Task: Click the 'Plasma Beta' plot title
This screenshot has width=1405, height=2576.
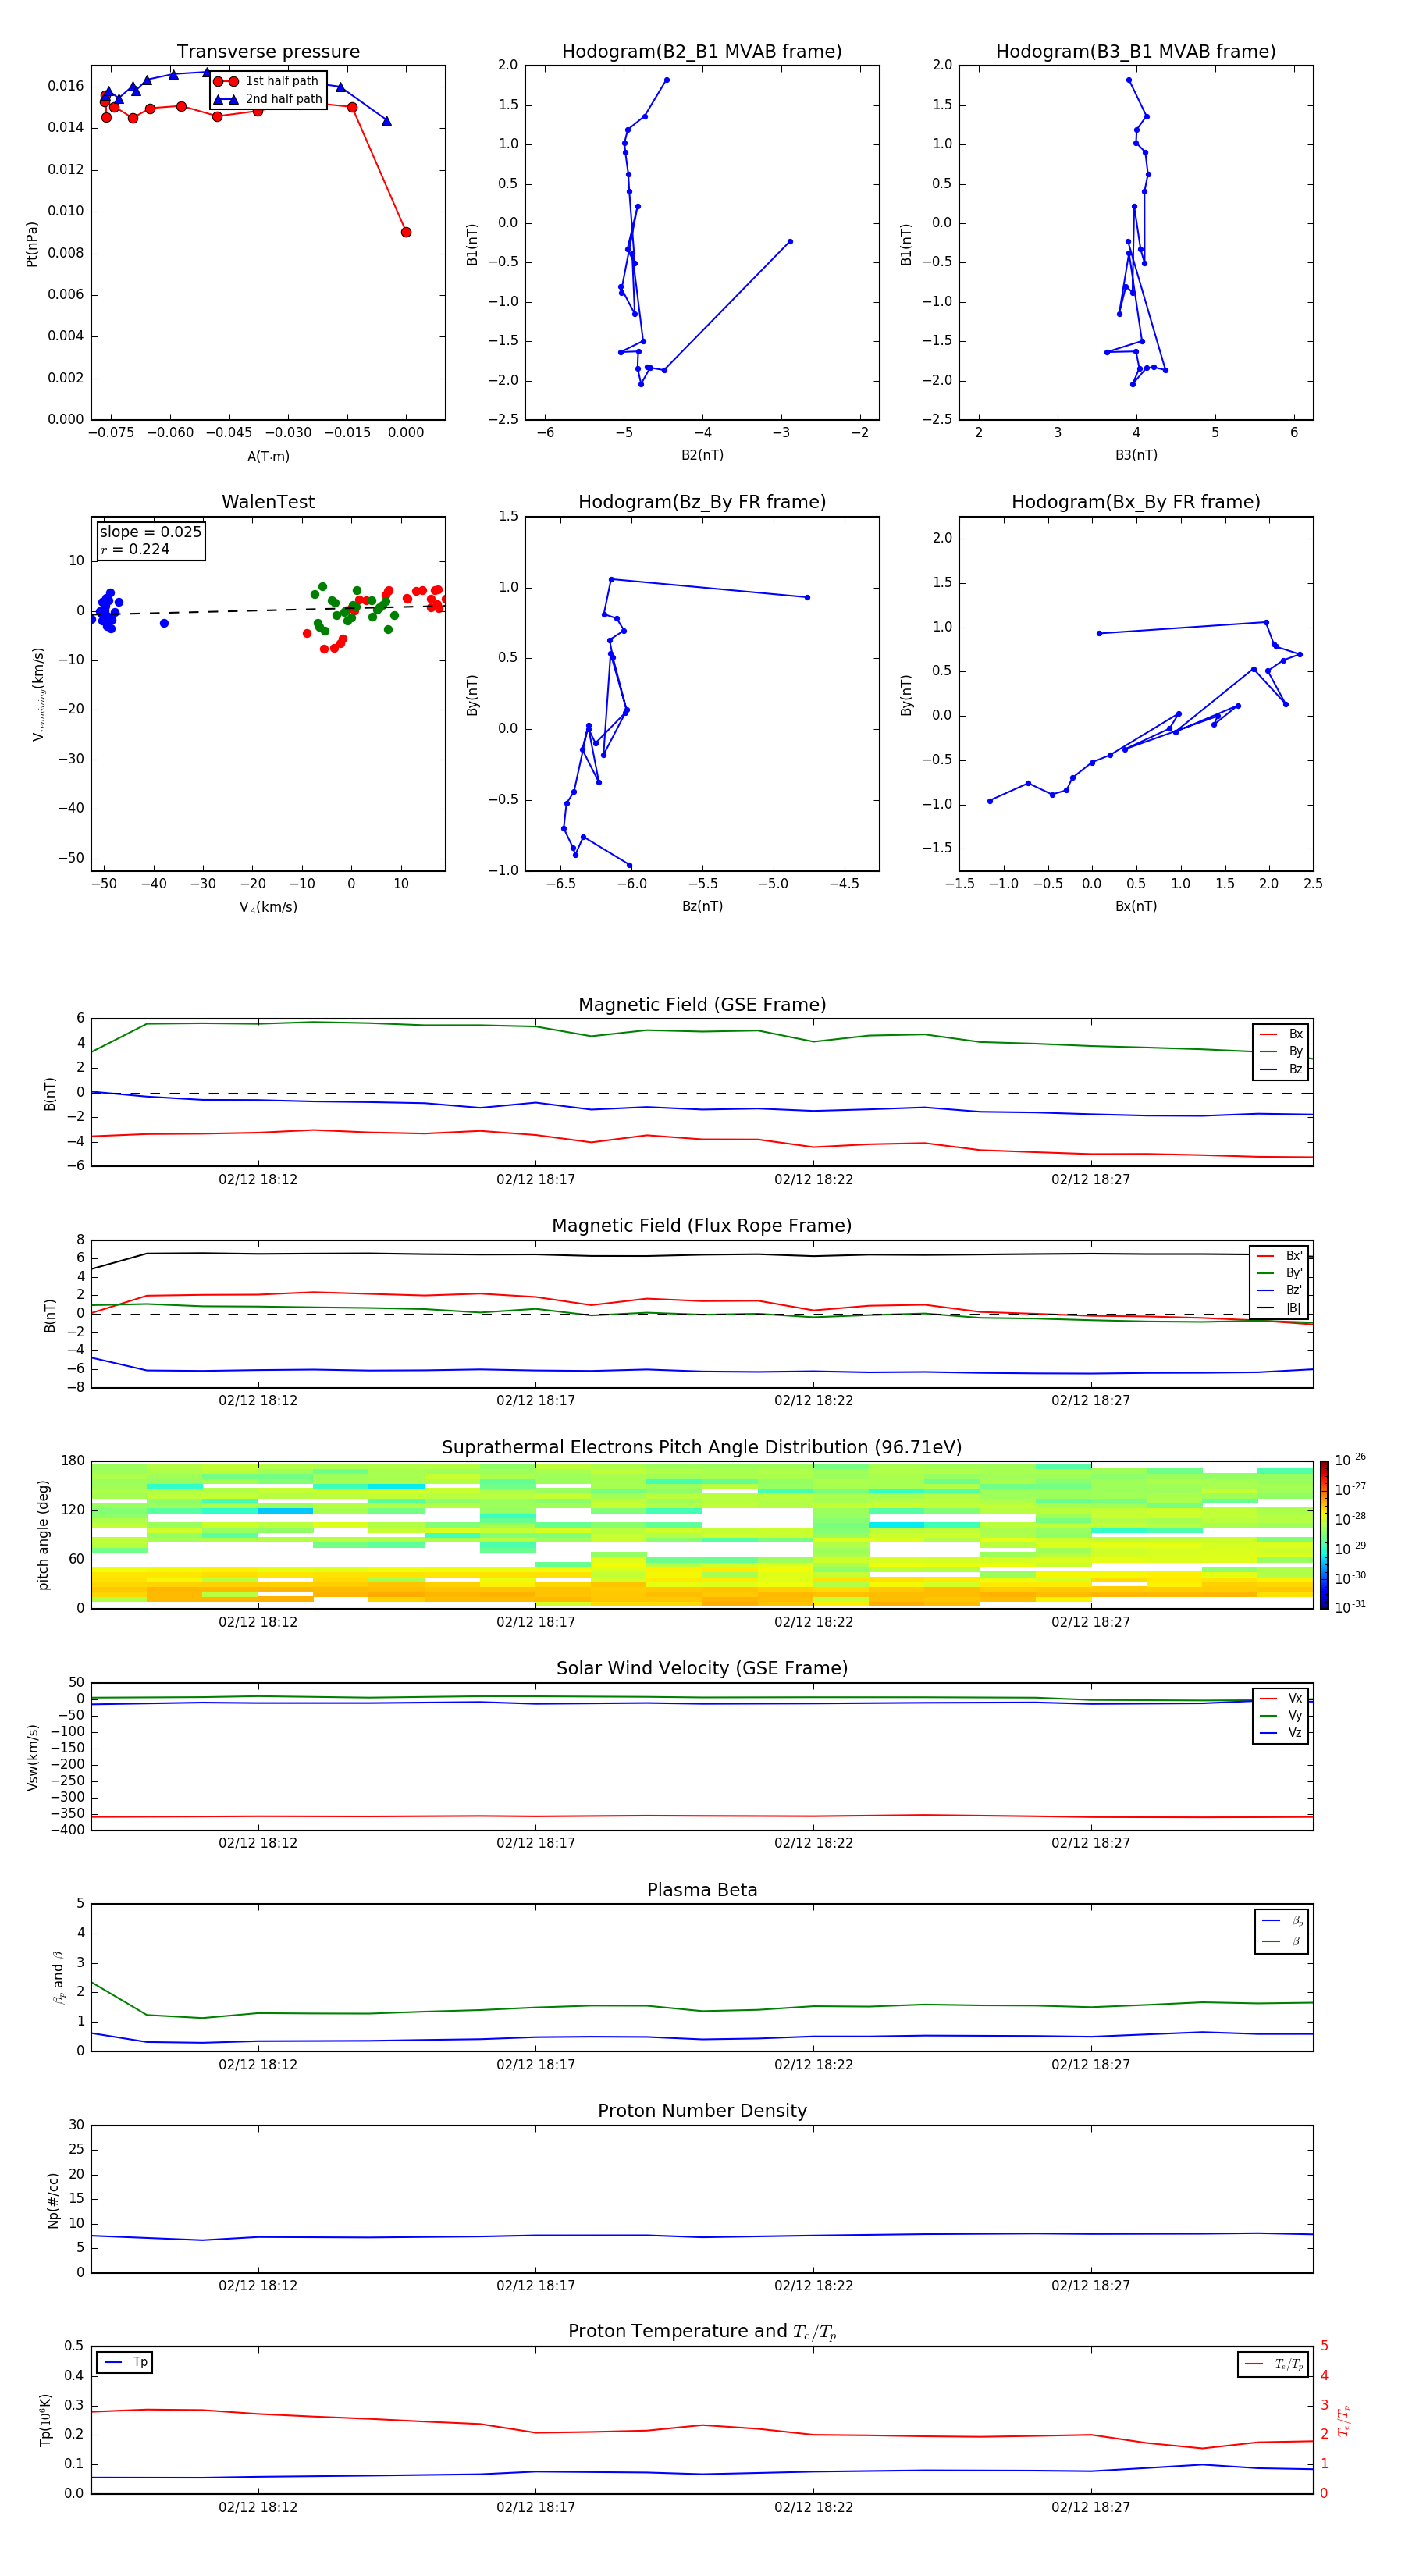Action: click(702, 1890)
